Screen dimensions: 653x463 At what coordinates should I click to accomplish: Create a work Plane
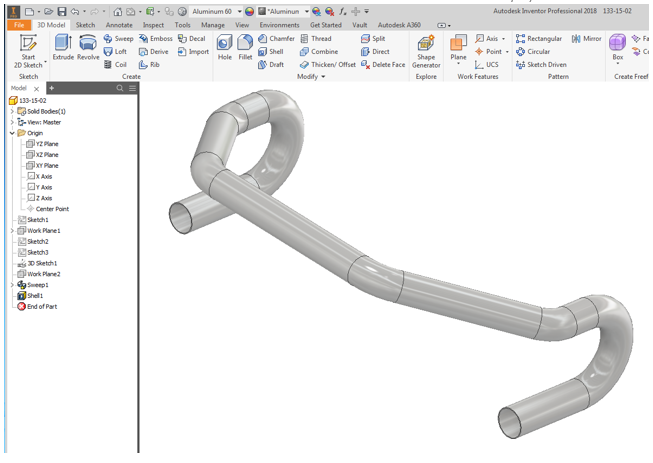458,49
